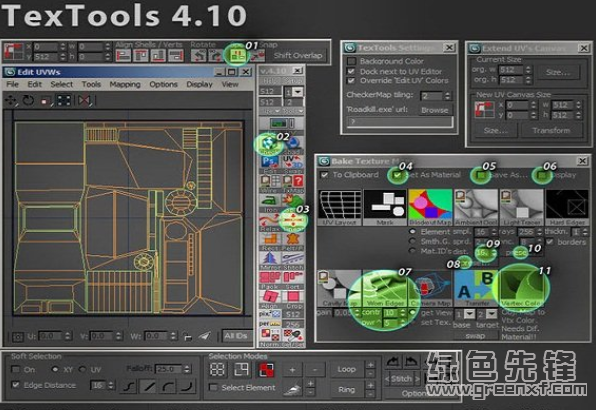The height and width of the screenshot is (410, 596).
Task: Open the Tools menu in Edit UVWs
Action: [91, 84]
